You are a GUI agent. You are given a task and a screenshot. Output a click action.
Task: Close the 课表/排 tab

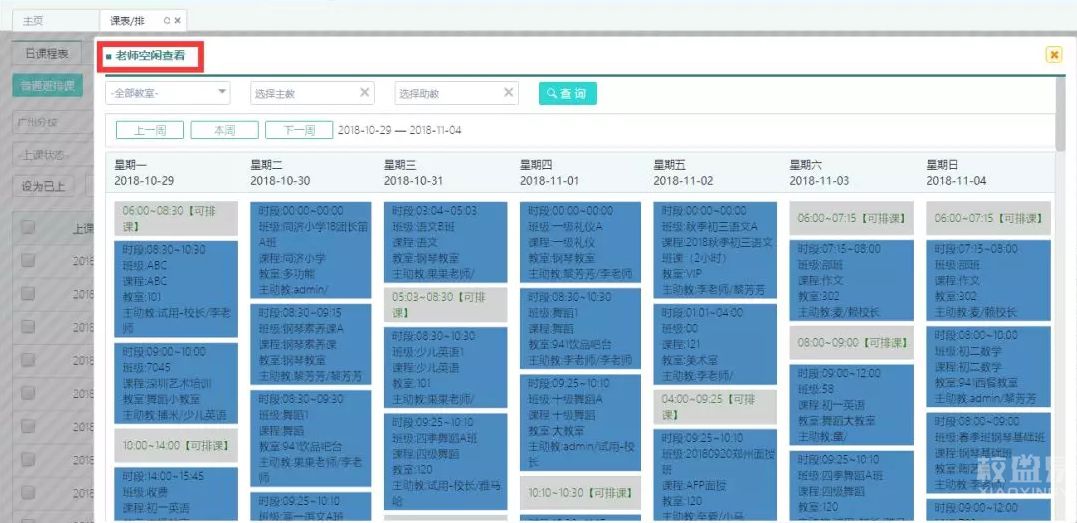pos(178,20)
